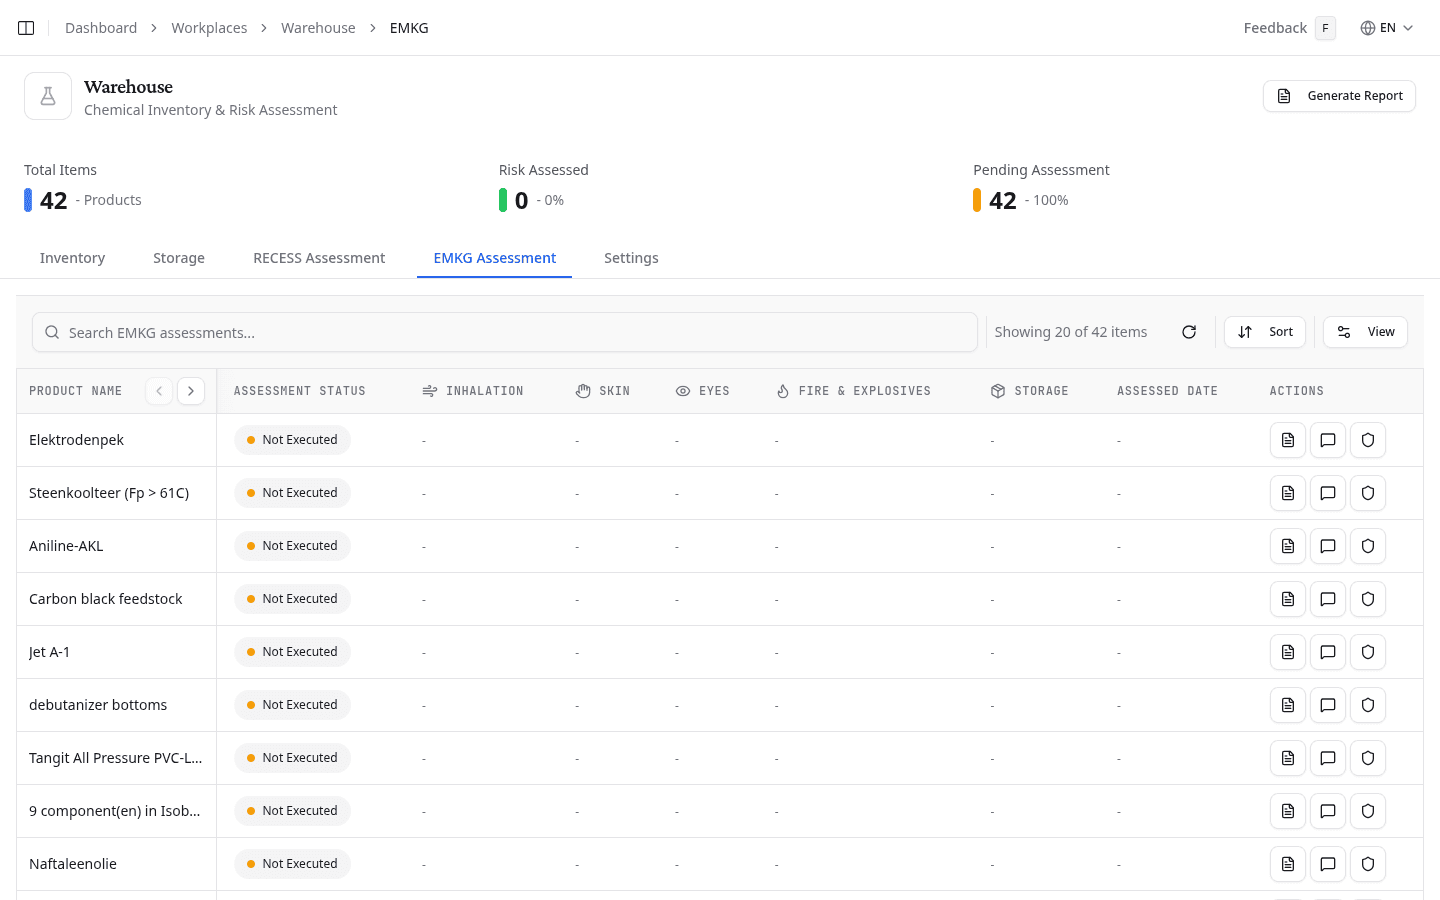Open the Settings tab
The height and width of the screenshot is (900, 1440).
coord(631,257)
